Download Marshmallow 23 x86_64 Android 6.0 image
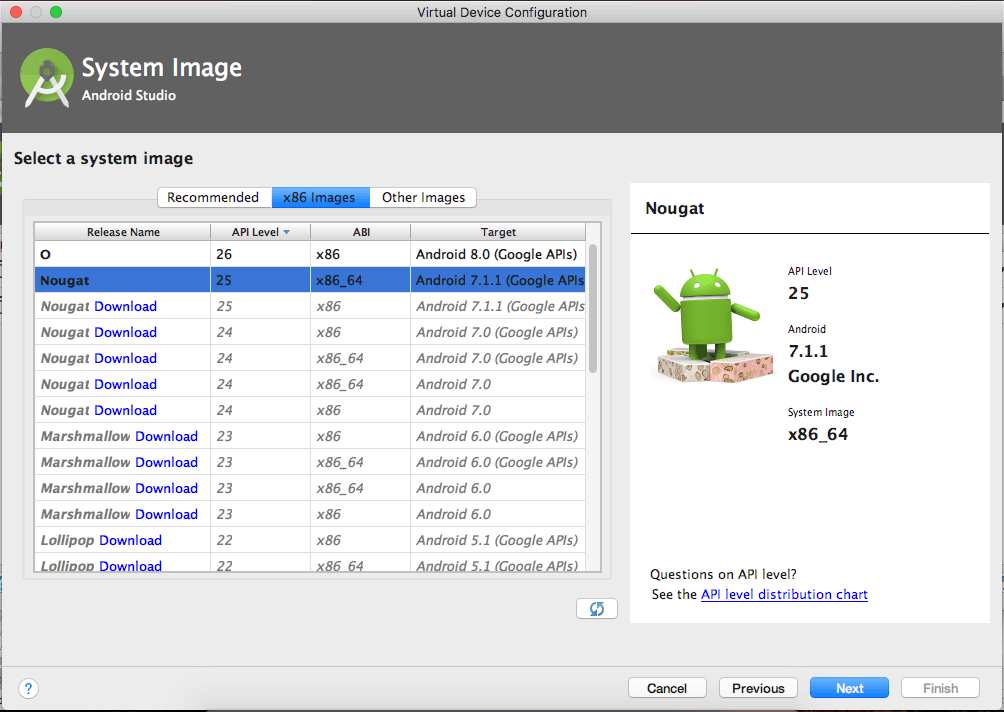The image size is (1004, 712). [166, 488]
